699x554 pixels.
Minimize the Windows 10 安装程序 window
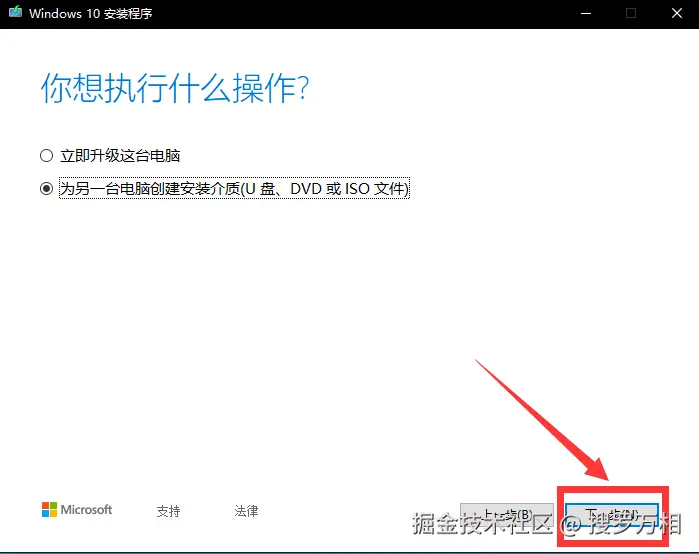tap(586, 13)
